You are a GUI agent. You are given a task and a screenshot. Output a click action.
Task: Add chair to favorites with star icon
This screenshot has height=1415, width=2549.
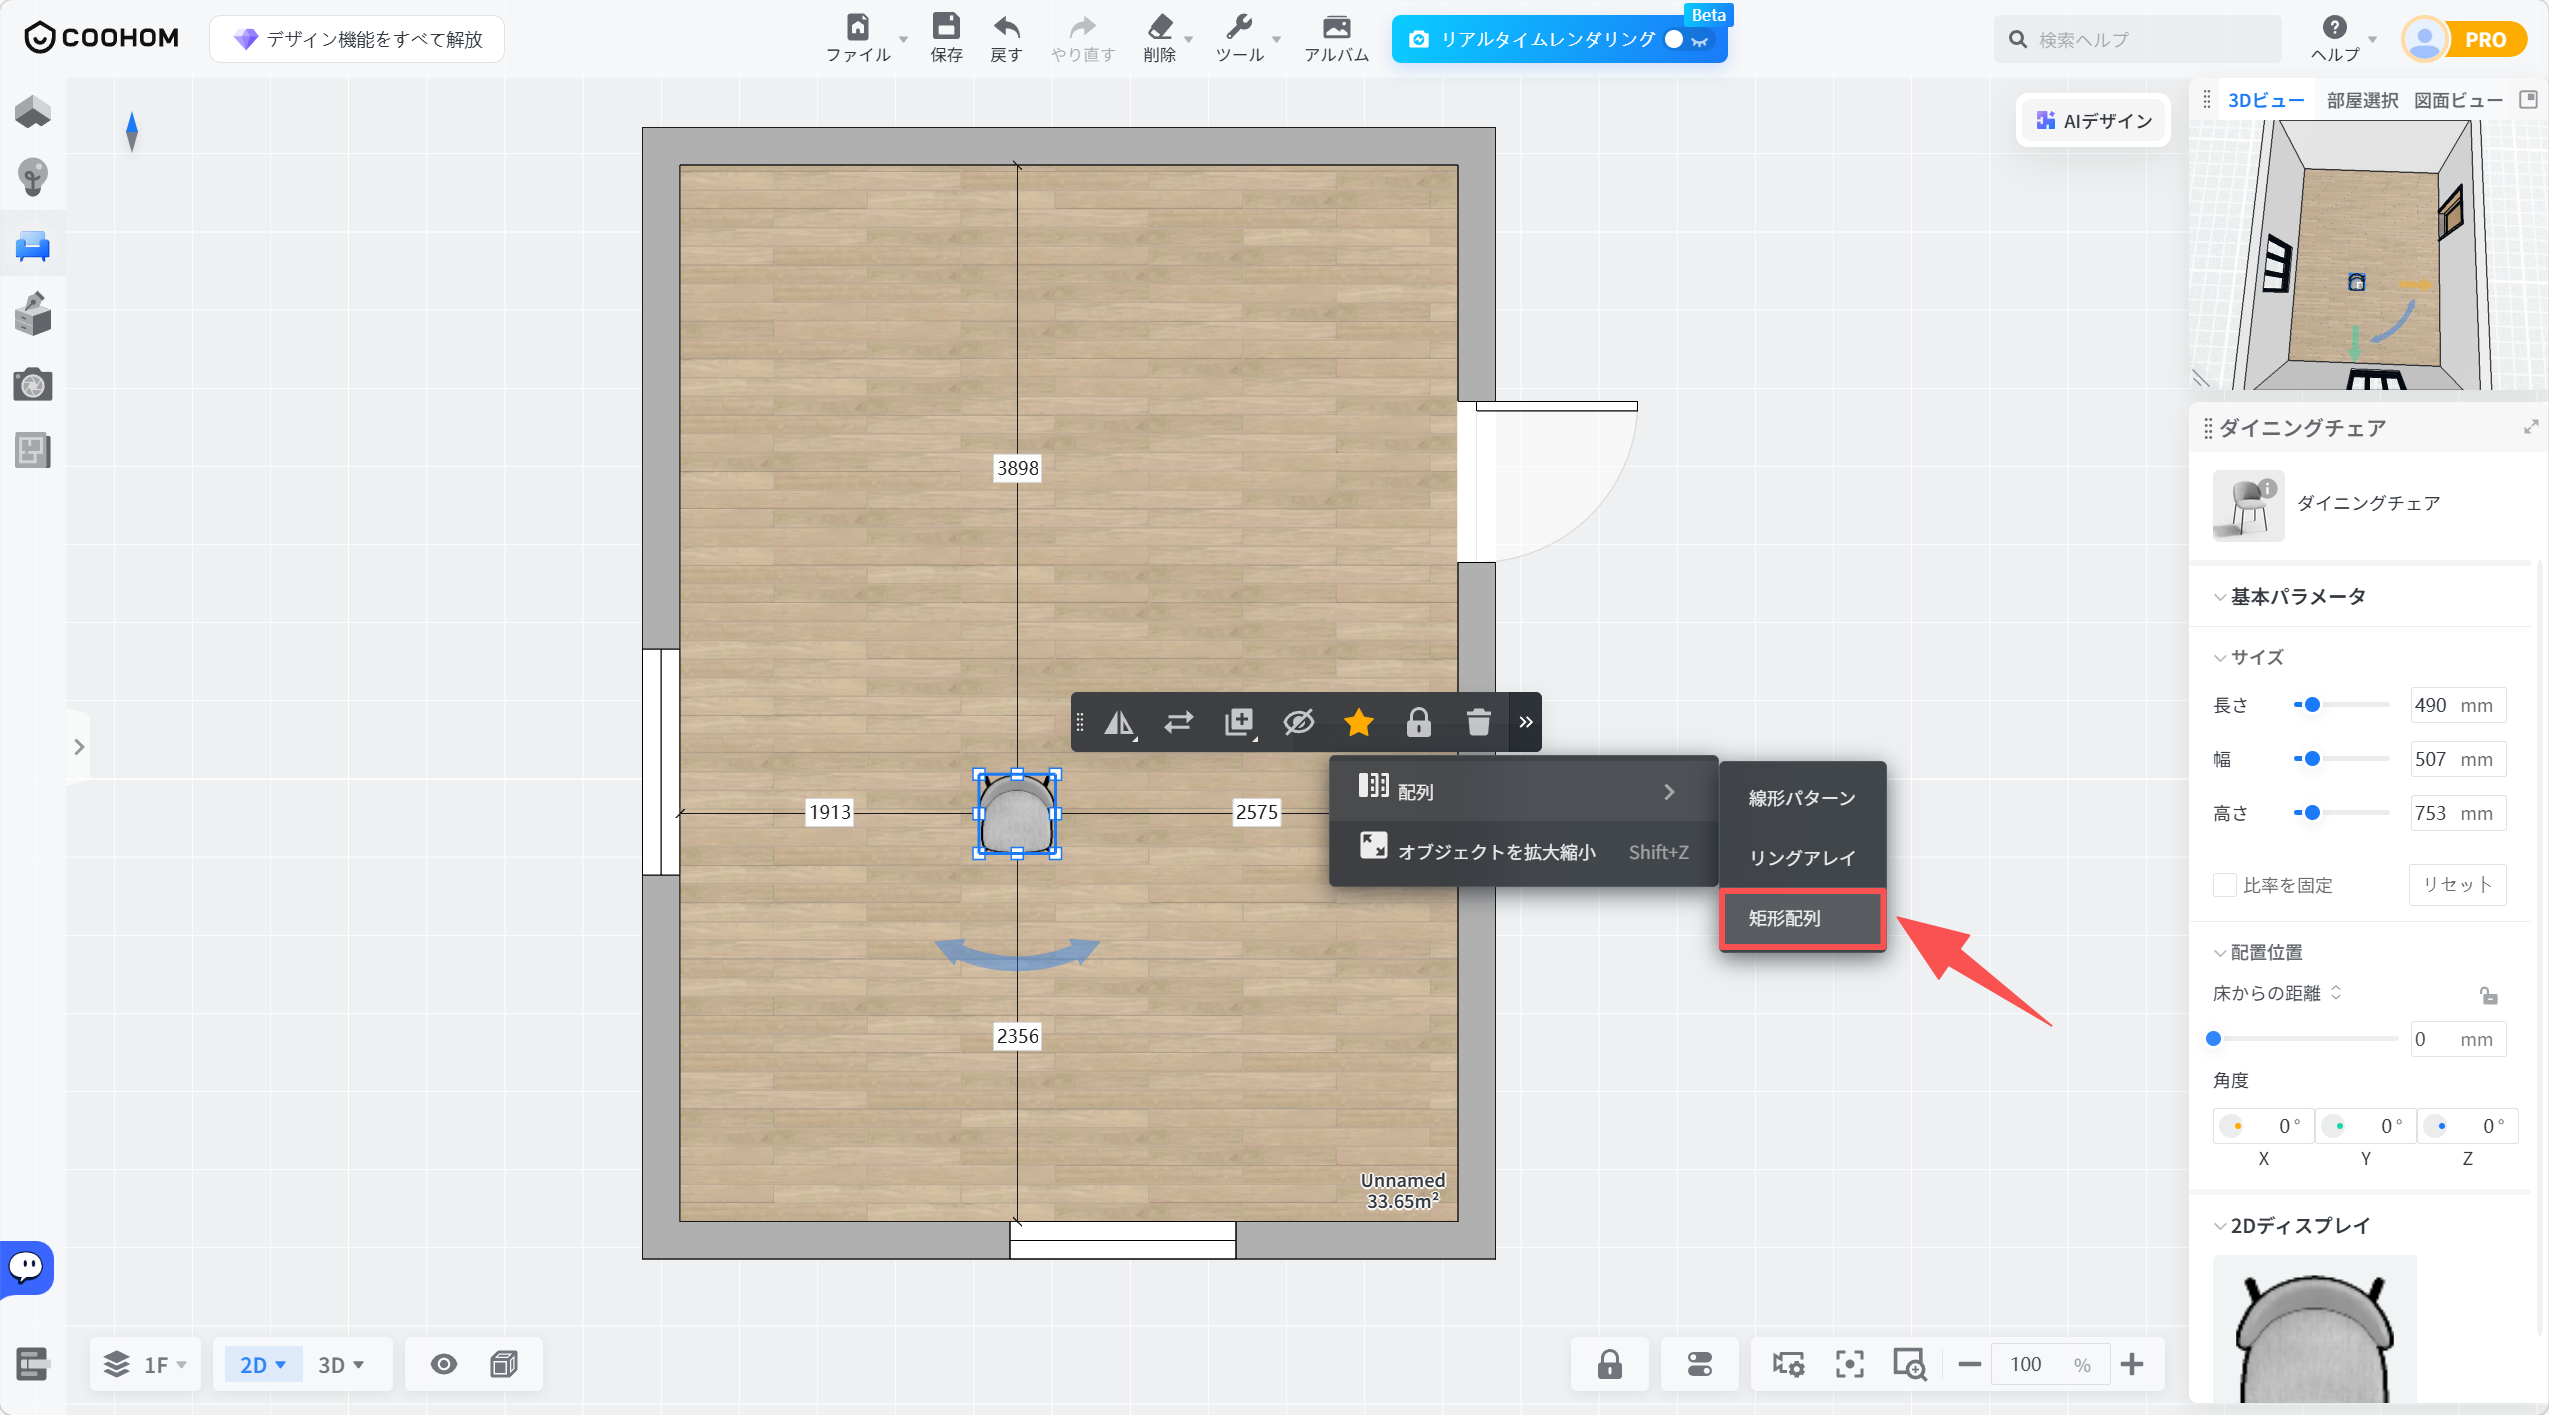[x=1359, y=722]
